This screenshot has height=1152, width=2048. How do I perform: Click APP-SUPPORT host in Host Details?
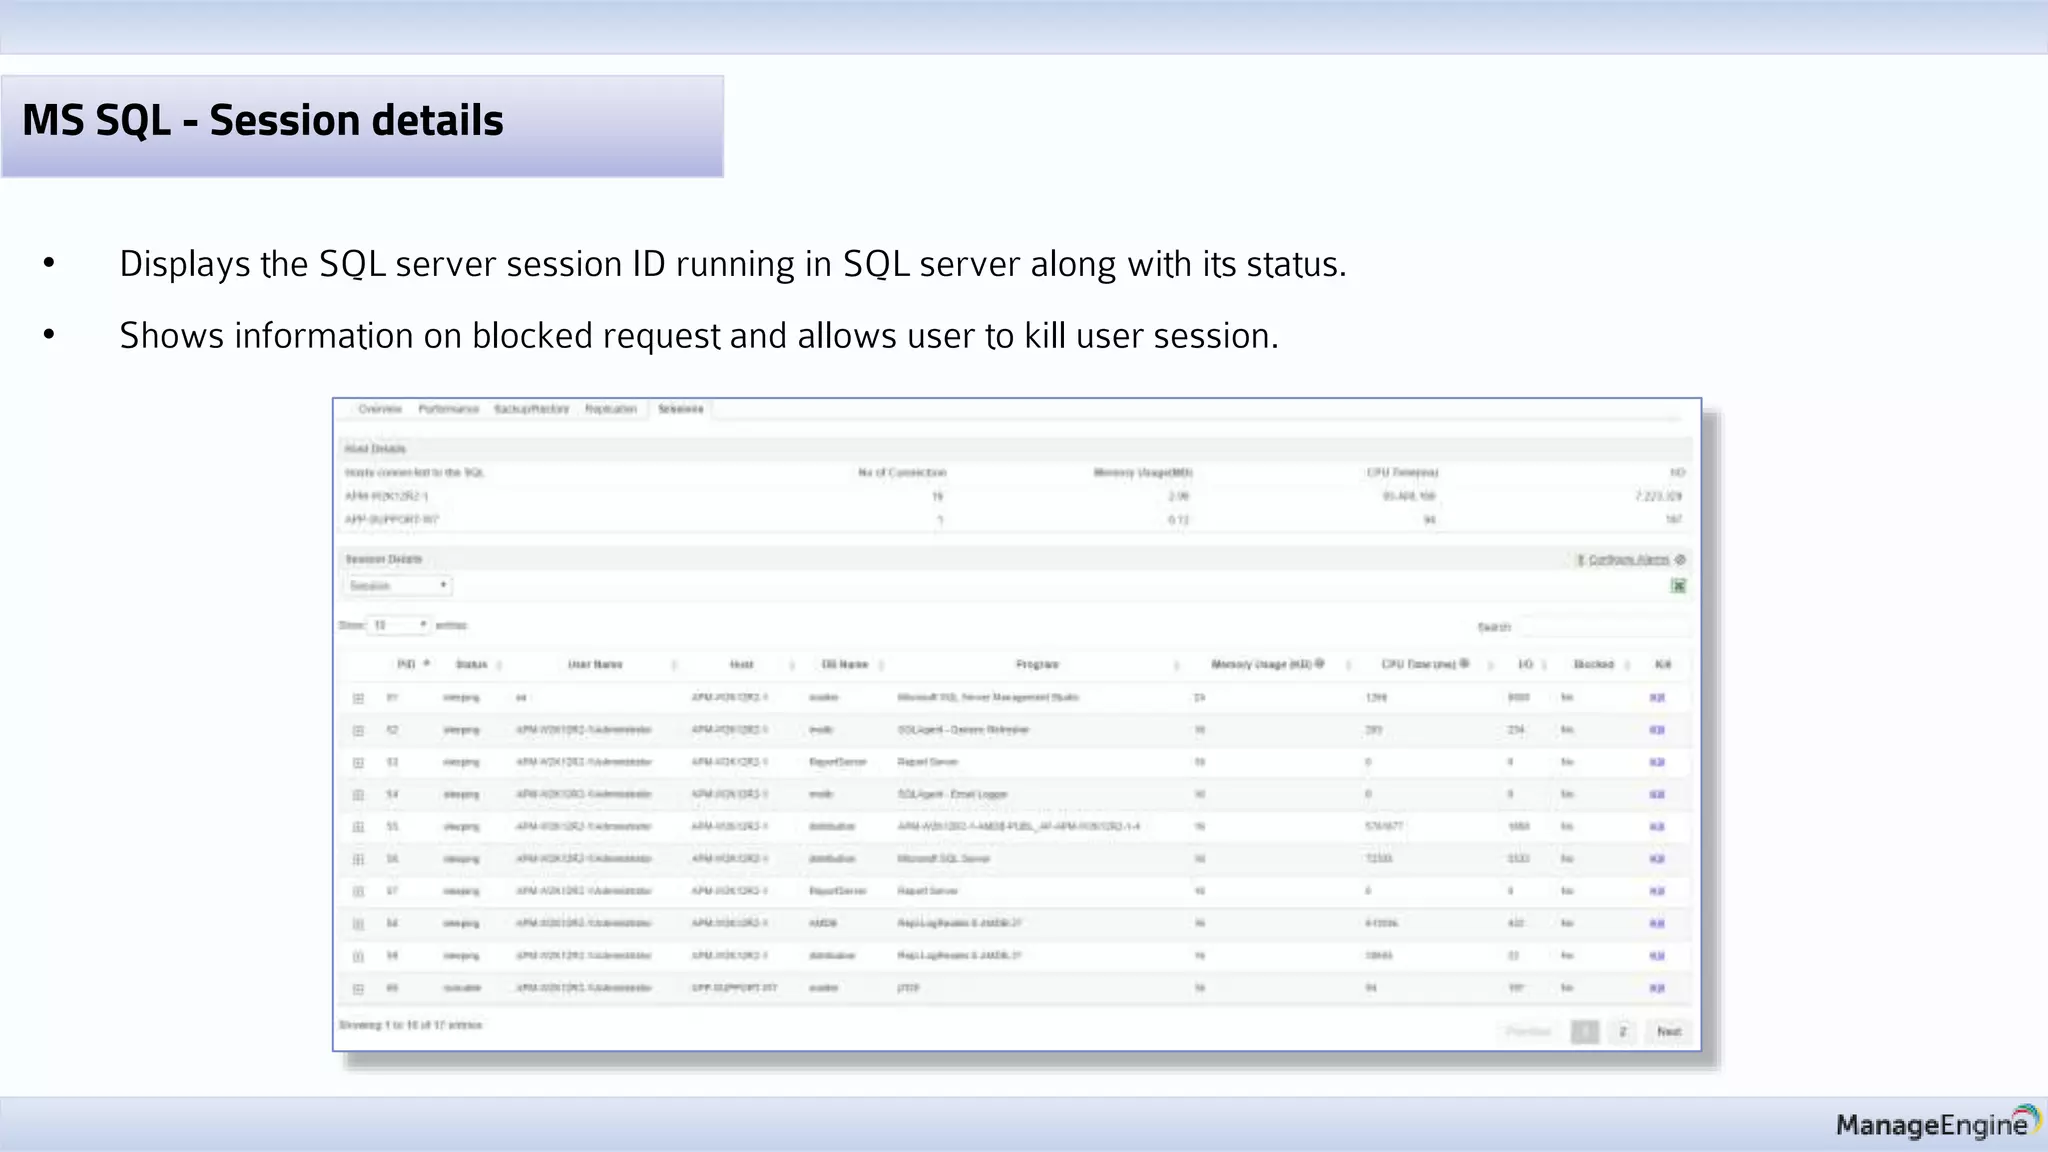point(391,520)
